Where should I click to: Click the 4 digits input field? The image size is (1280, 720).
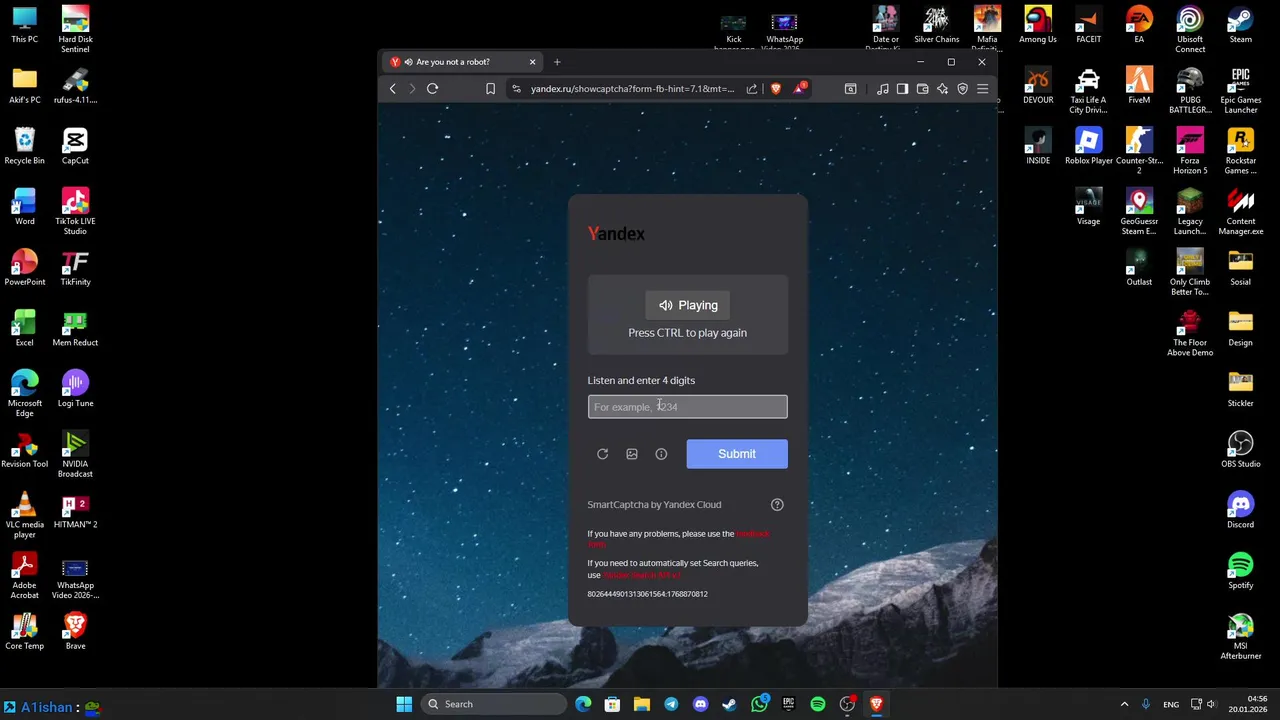(687, 407)
